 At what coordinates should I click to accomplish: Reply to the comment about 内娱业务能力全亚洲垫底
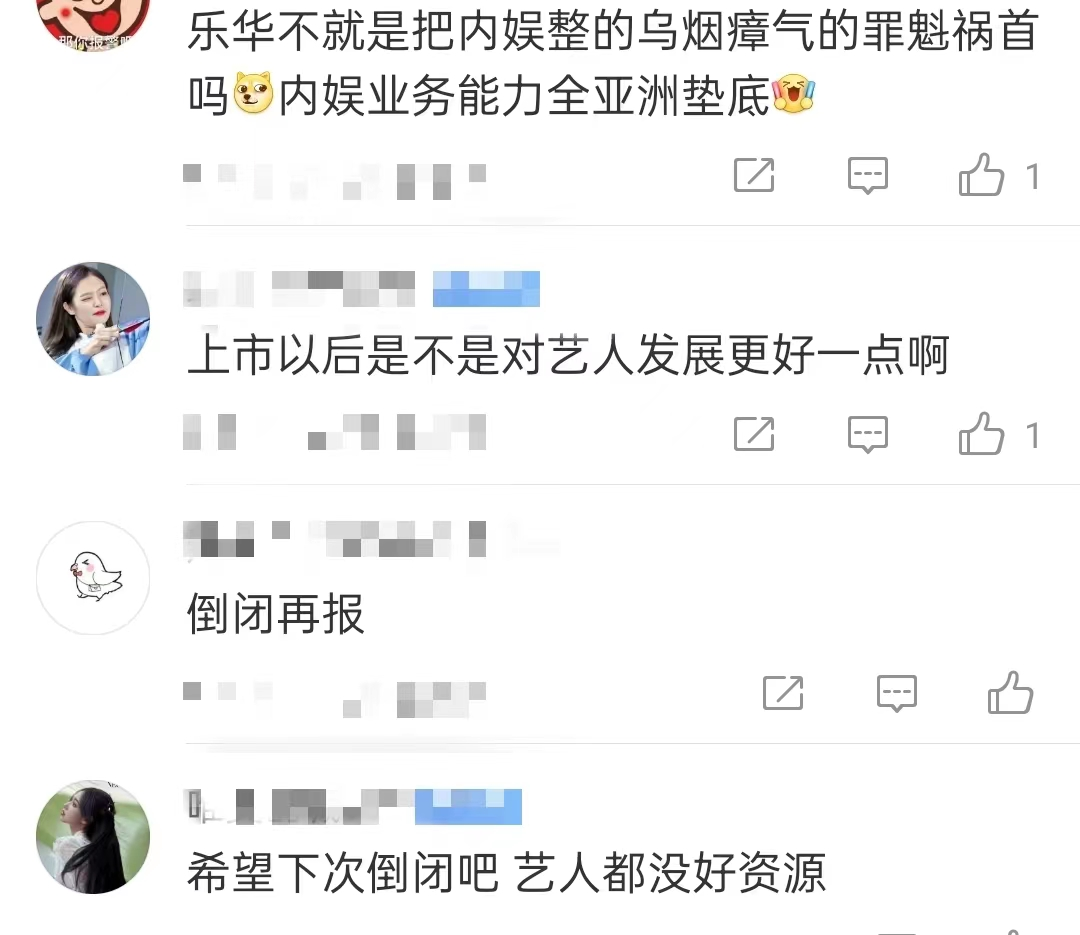868,176
